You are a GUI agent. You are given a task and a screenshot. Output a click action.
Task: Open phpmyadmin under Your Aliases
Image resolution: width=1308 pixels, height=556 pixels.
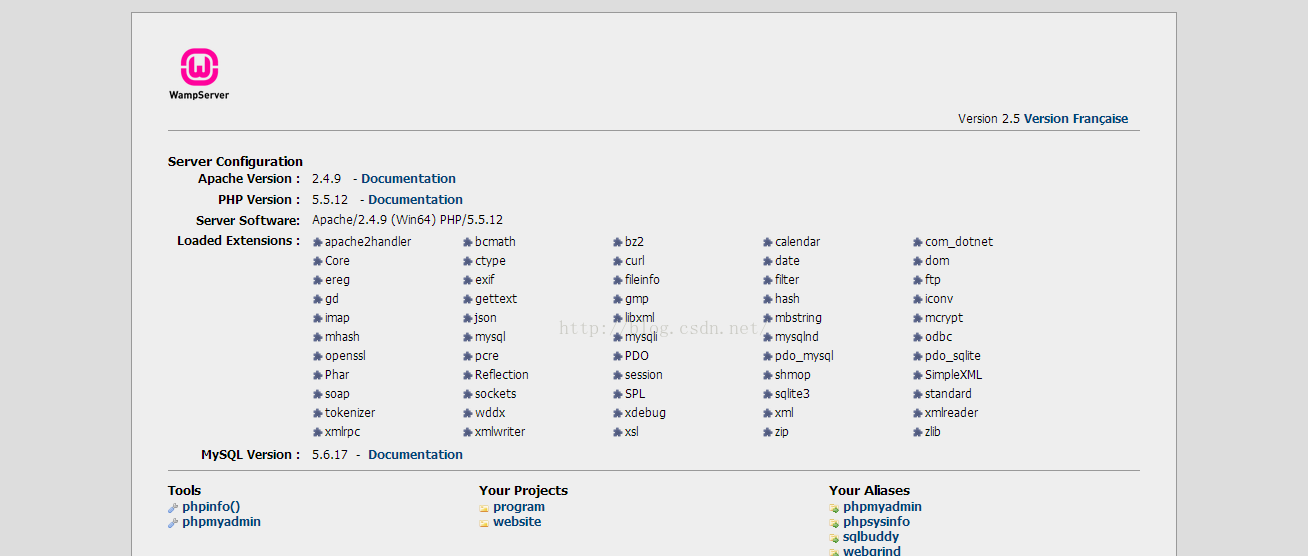(x=882, y=507)
